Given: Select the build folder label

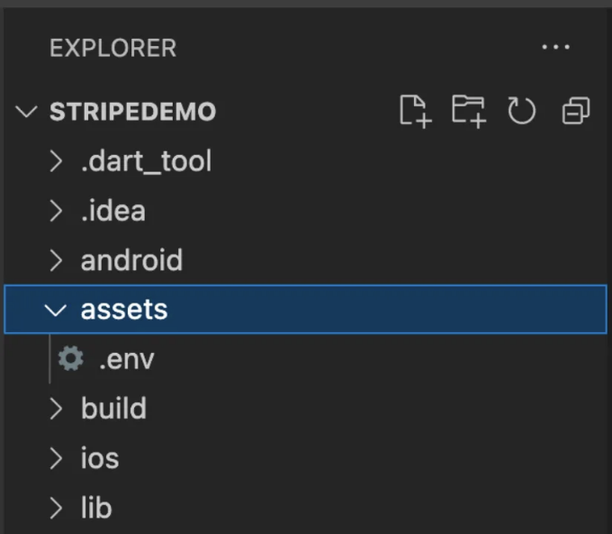Looking at the screenshot, I should pyautogui.click(x=114, y=408).
